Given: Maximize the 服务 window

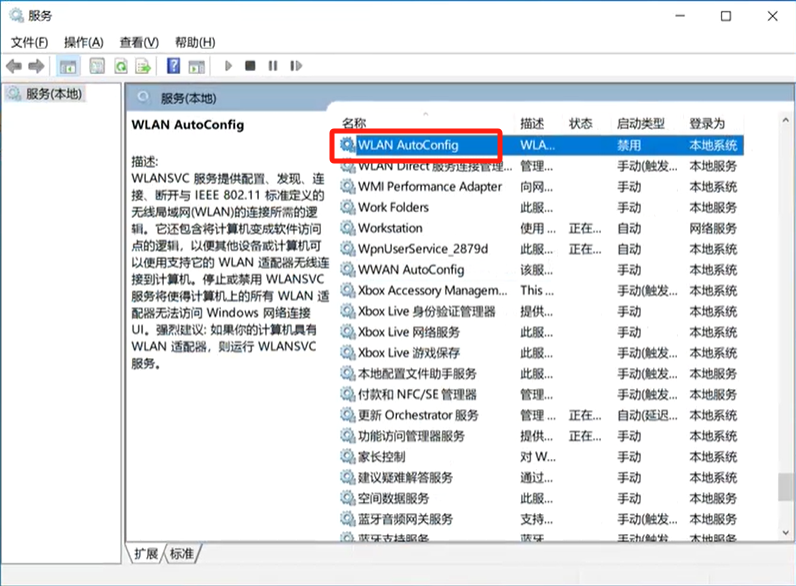Looking at the screenshot, I should pyautogui.click(x=726, y=16).
